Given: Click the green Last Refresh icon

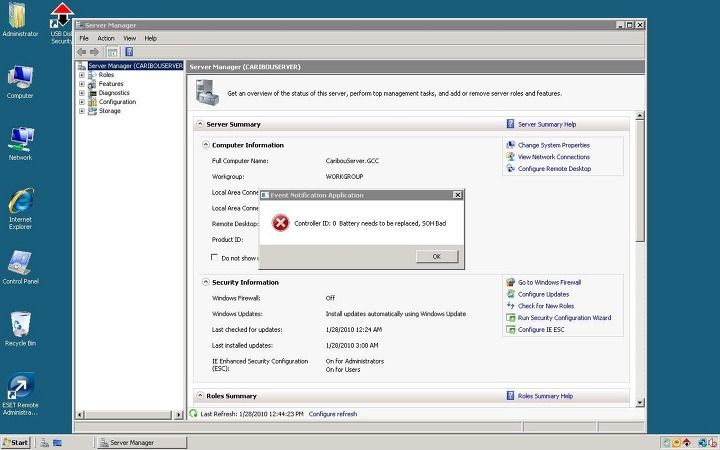Looking at the screenshot, I should 193,414.
